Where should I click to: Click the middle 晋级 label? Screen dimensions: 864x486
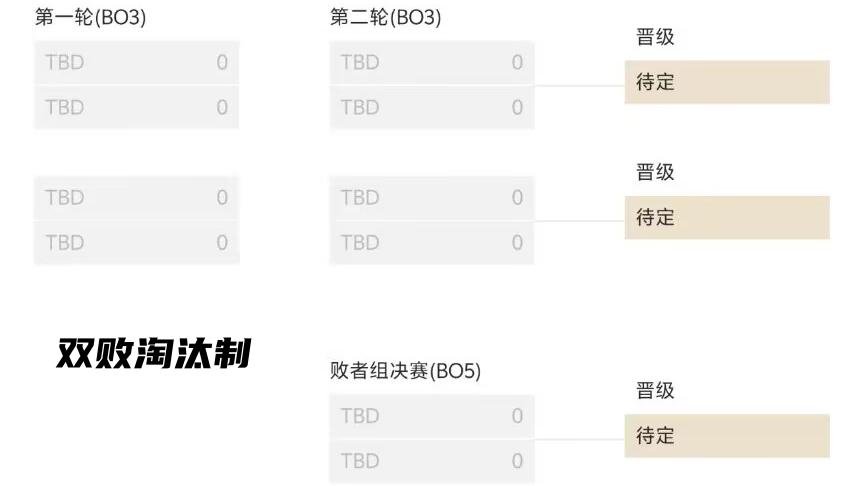coord(656,173)
